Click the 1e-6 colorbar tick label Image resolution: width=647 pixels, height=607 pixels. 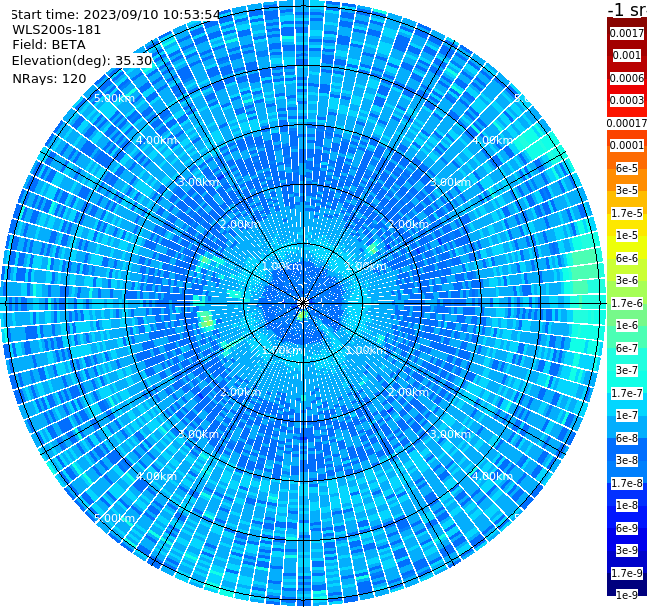tap(627, 325)
